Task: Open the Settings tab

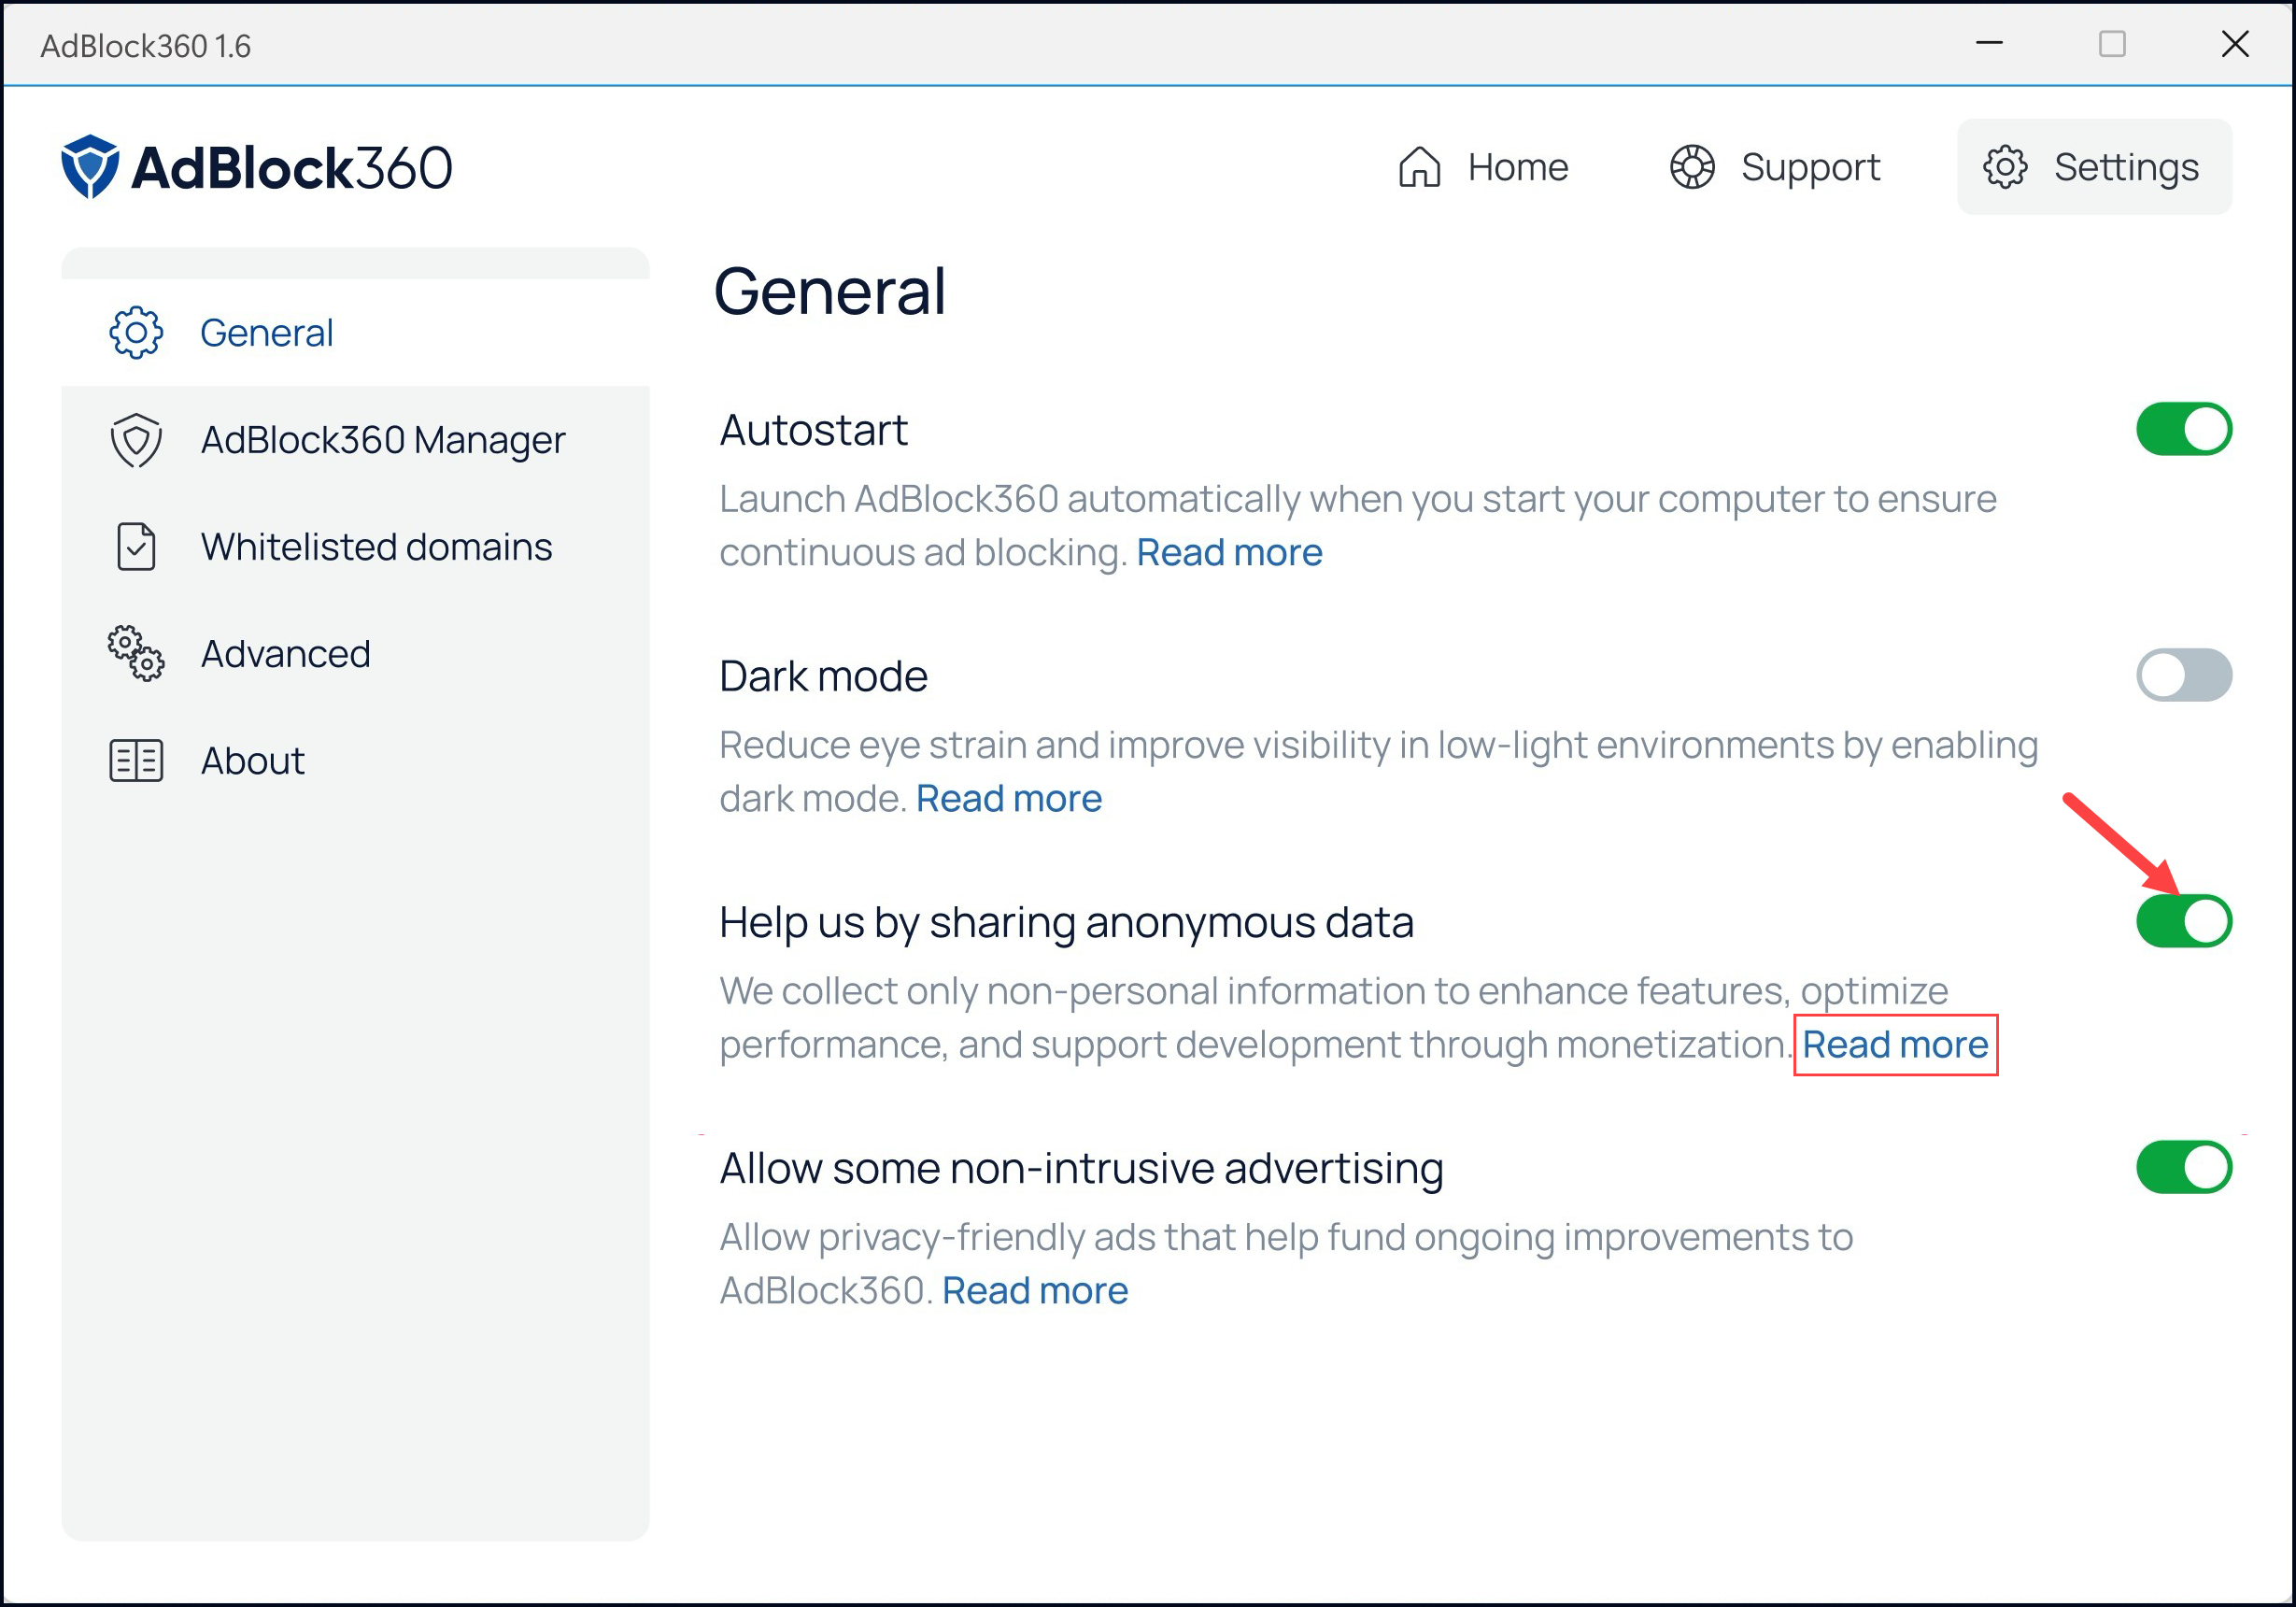Action: click(x=2094, y=167)
